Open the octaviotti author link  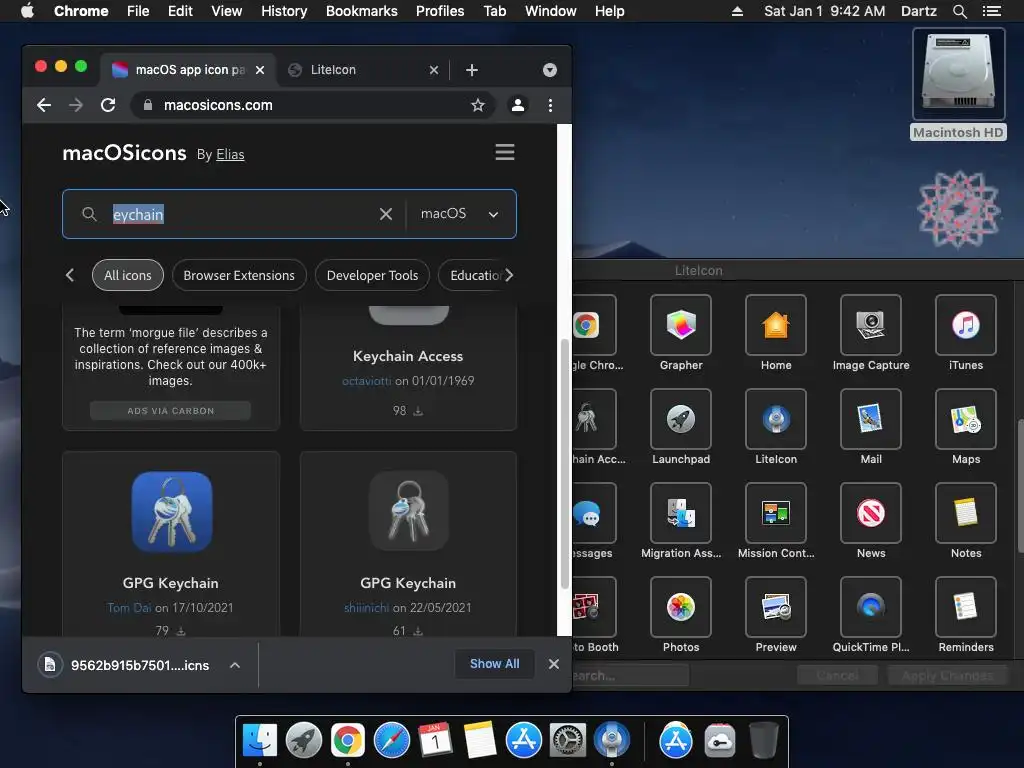[366, 381]
